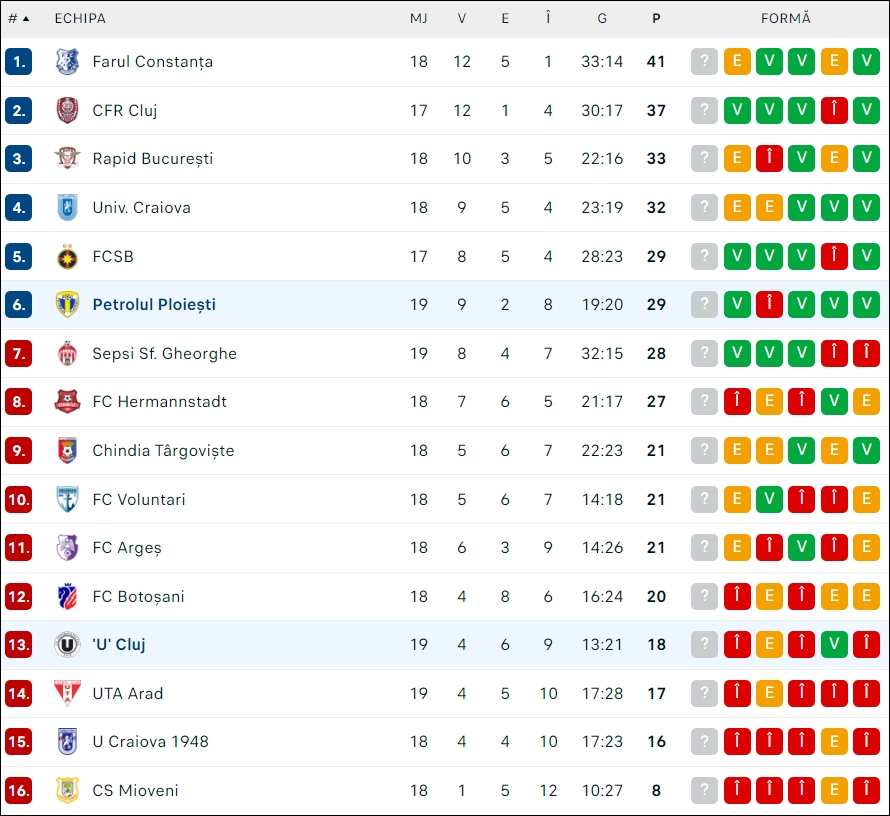This screenshot has height=816, width=890.
Task: Click CFR Cluj's red Î loss badge
Action: [x=834, y=110]
